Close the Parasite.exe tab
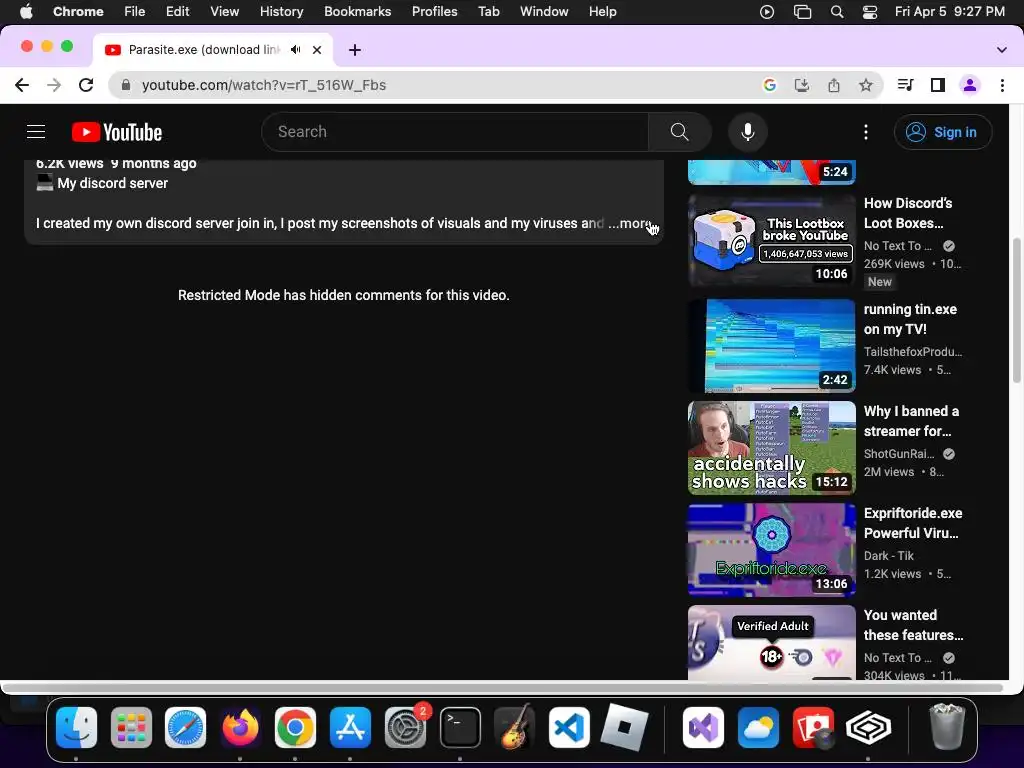 point(317,50)
